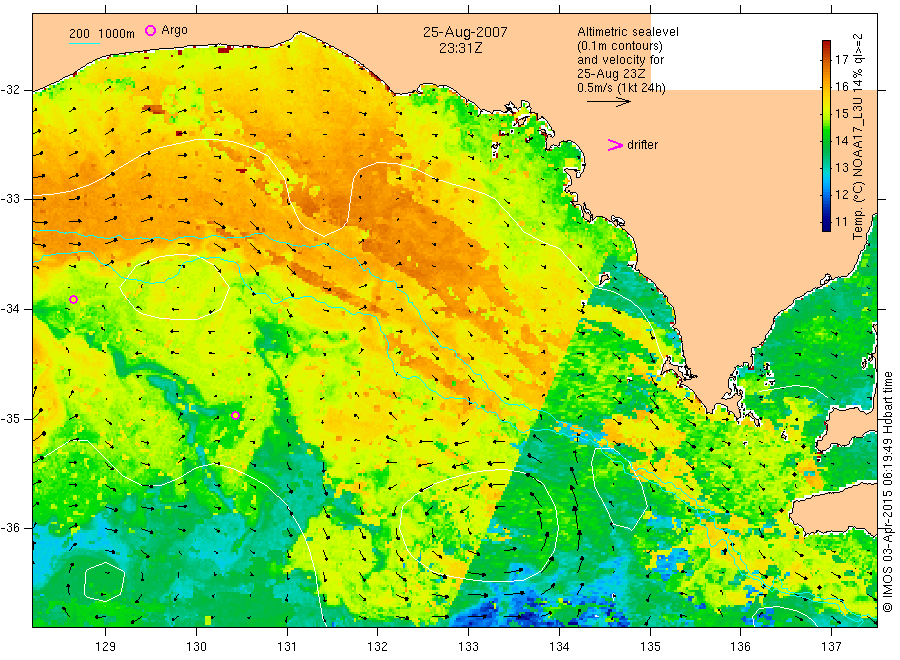Screen dimensions: 900x660
Task: Click the longitude 133 axis label
Action: [x=468, y=647]
